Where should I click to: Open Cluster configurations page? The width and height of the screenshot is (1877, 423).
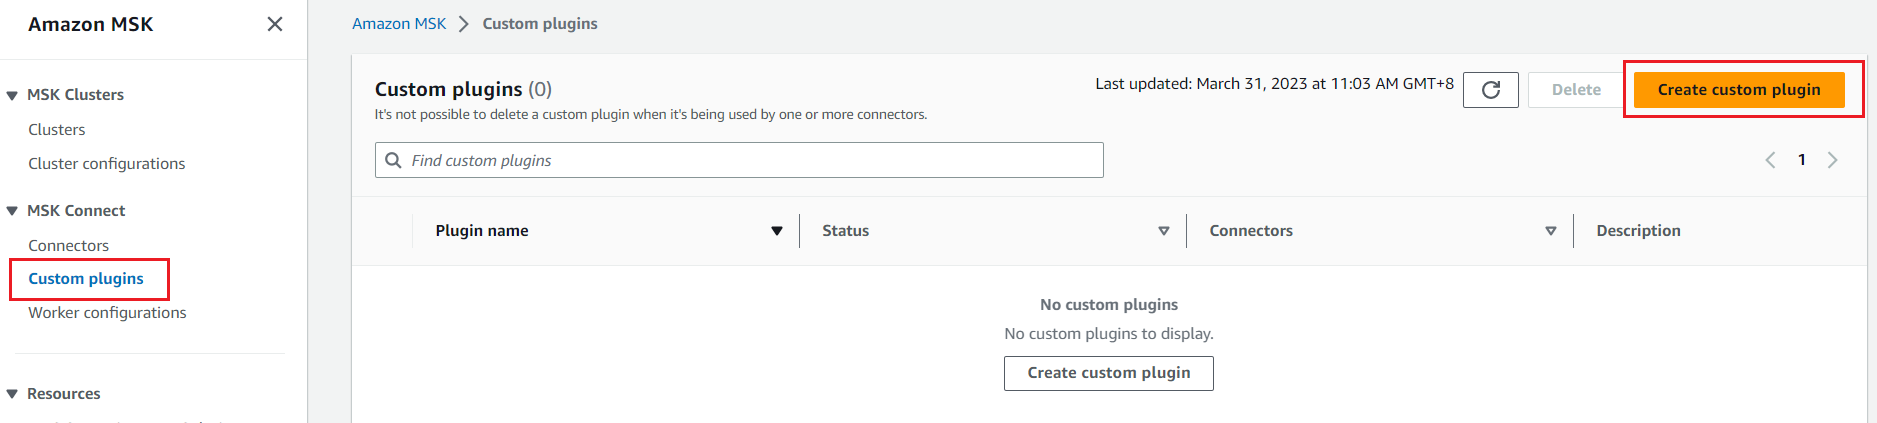107,164
